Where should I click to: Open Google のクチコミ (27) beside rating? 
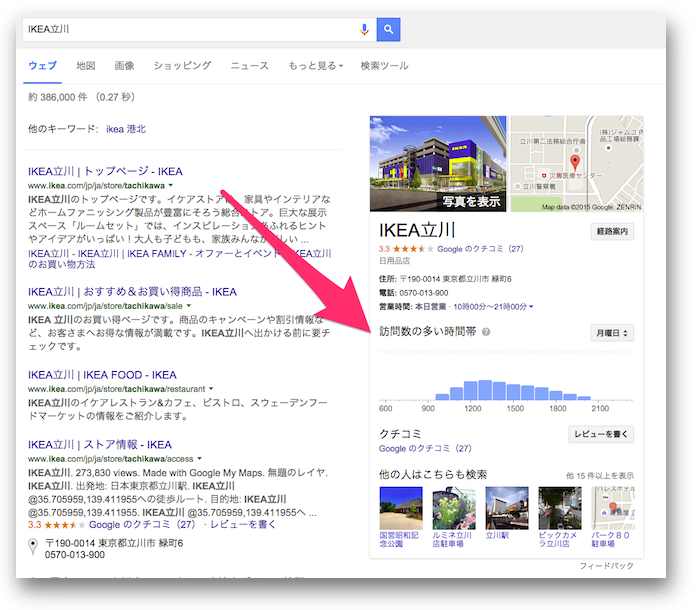480,249
